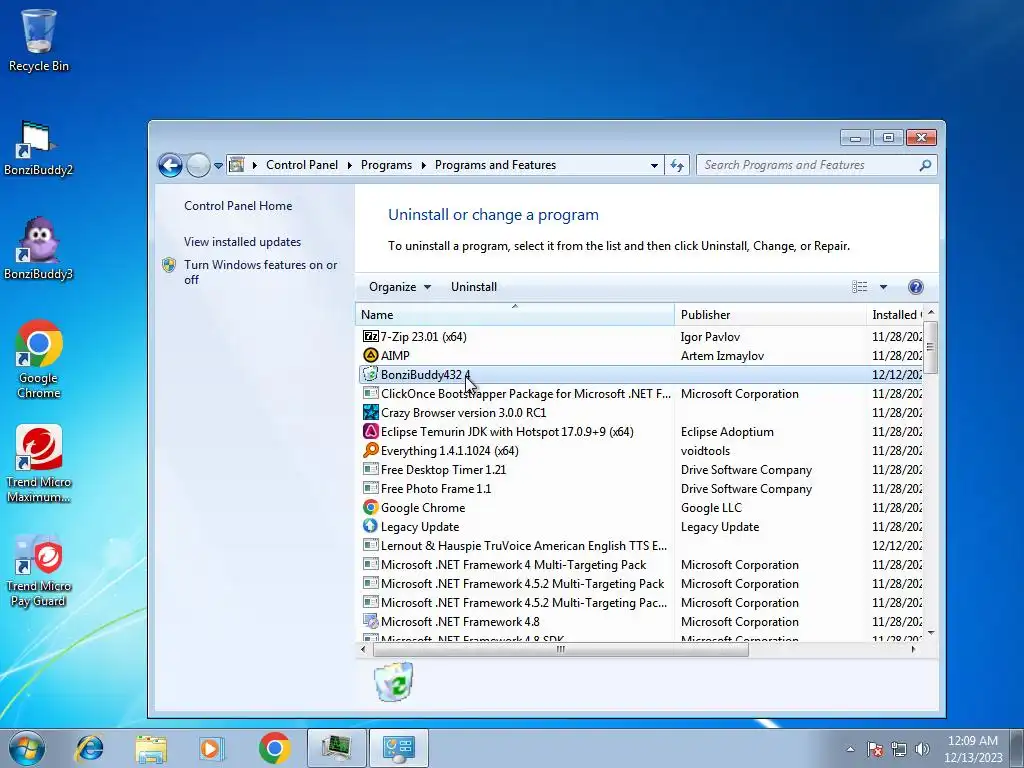Go to Control Panel breadcrumb
Image resolution: width=1024 pixels, height=768 pixels.
[x=302, y=165]
